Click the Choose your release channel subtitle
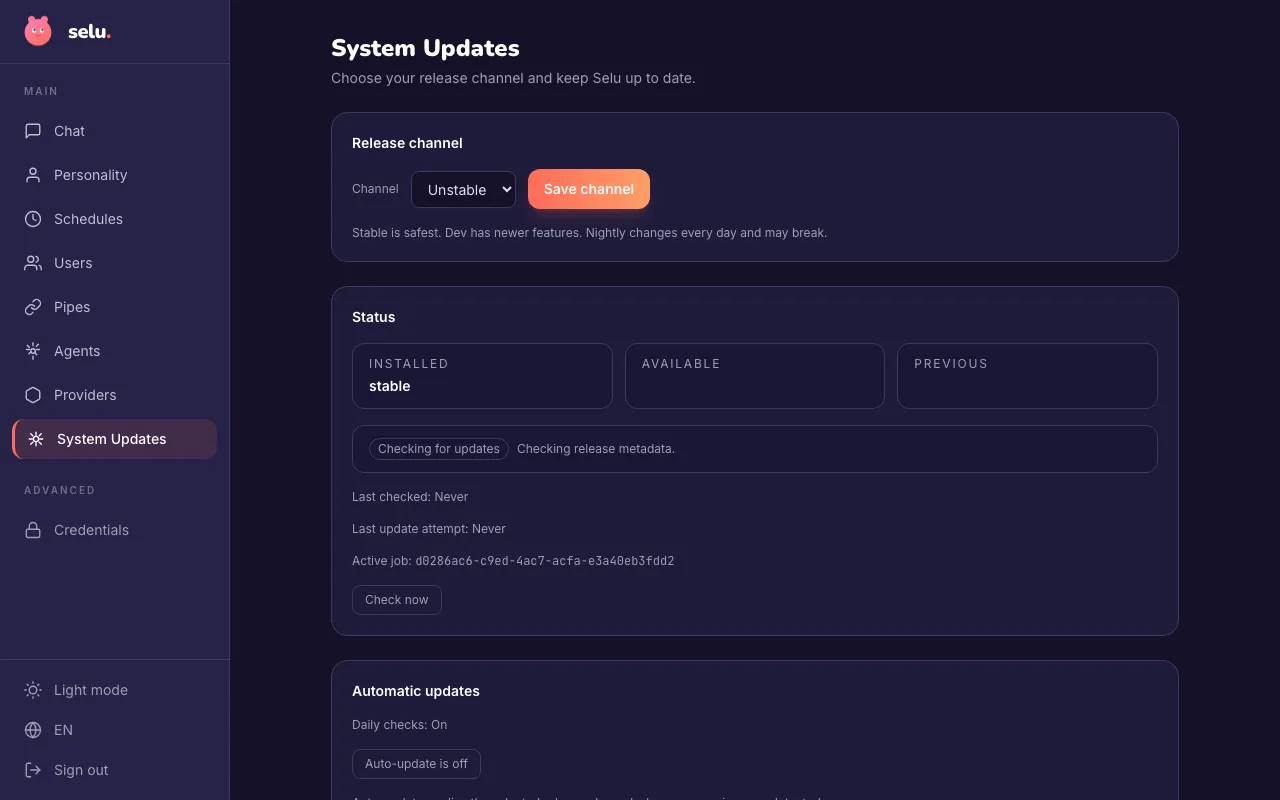Screen dimensions: 1280x800 pos(513,78)
